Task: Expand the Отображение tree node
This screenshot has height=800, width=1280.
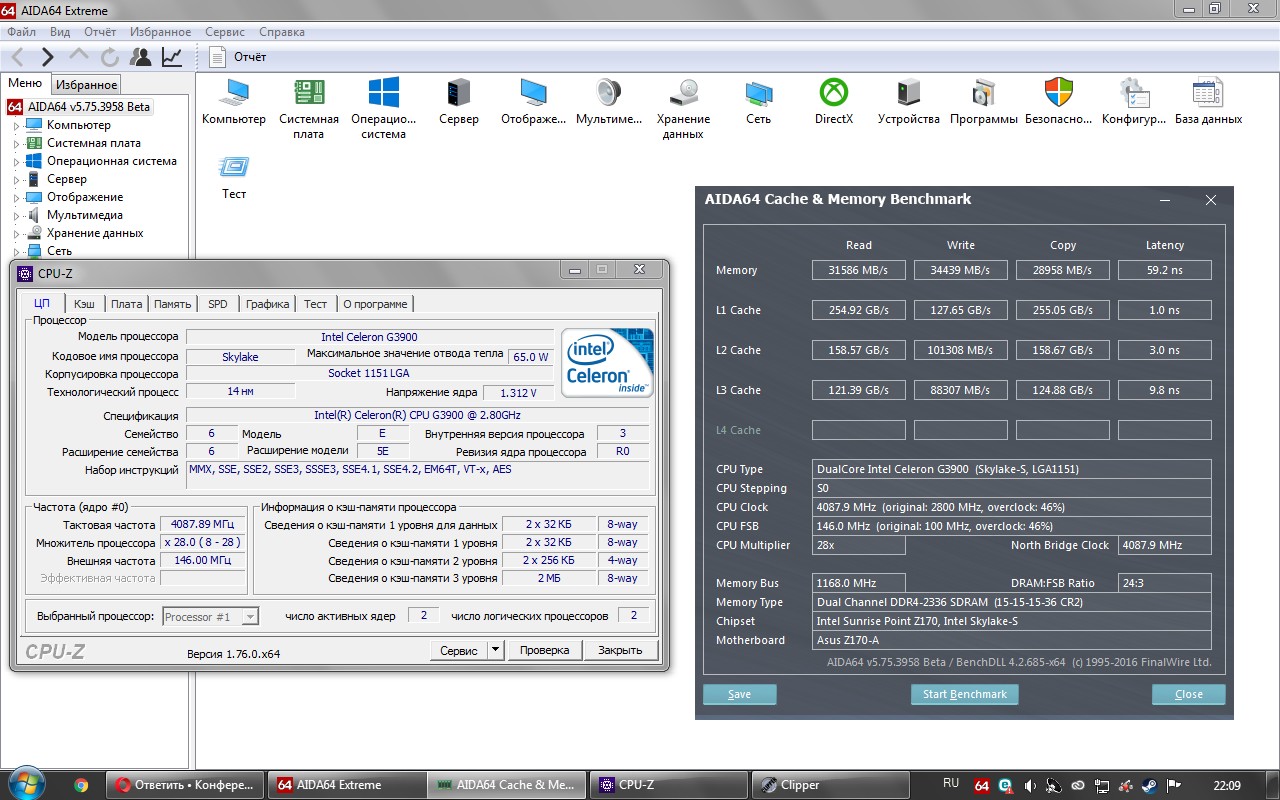Action: pos(16,198)
